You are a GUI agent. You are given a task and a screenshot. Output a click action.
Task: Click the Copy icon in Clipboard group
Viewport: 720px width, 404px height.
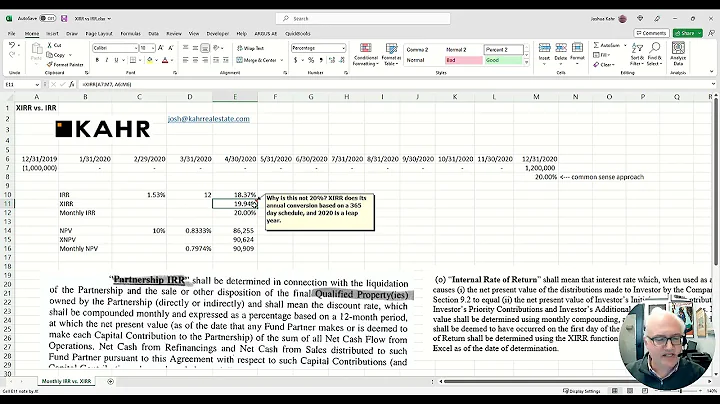point(50,55)
